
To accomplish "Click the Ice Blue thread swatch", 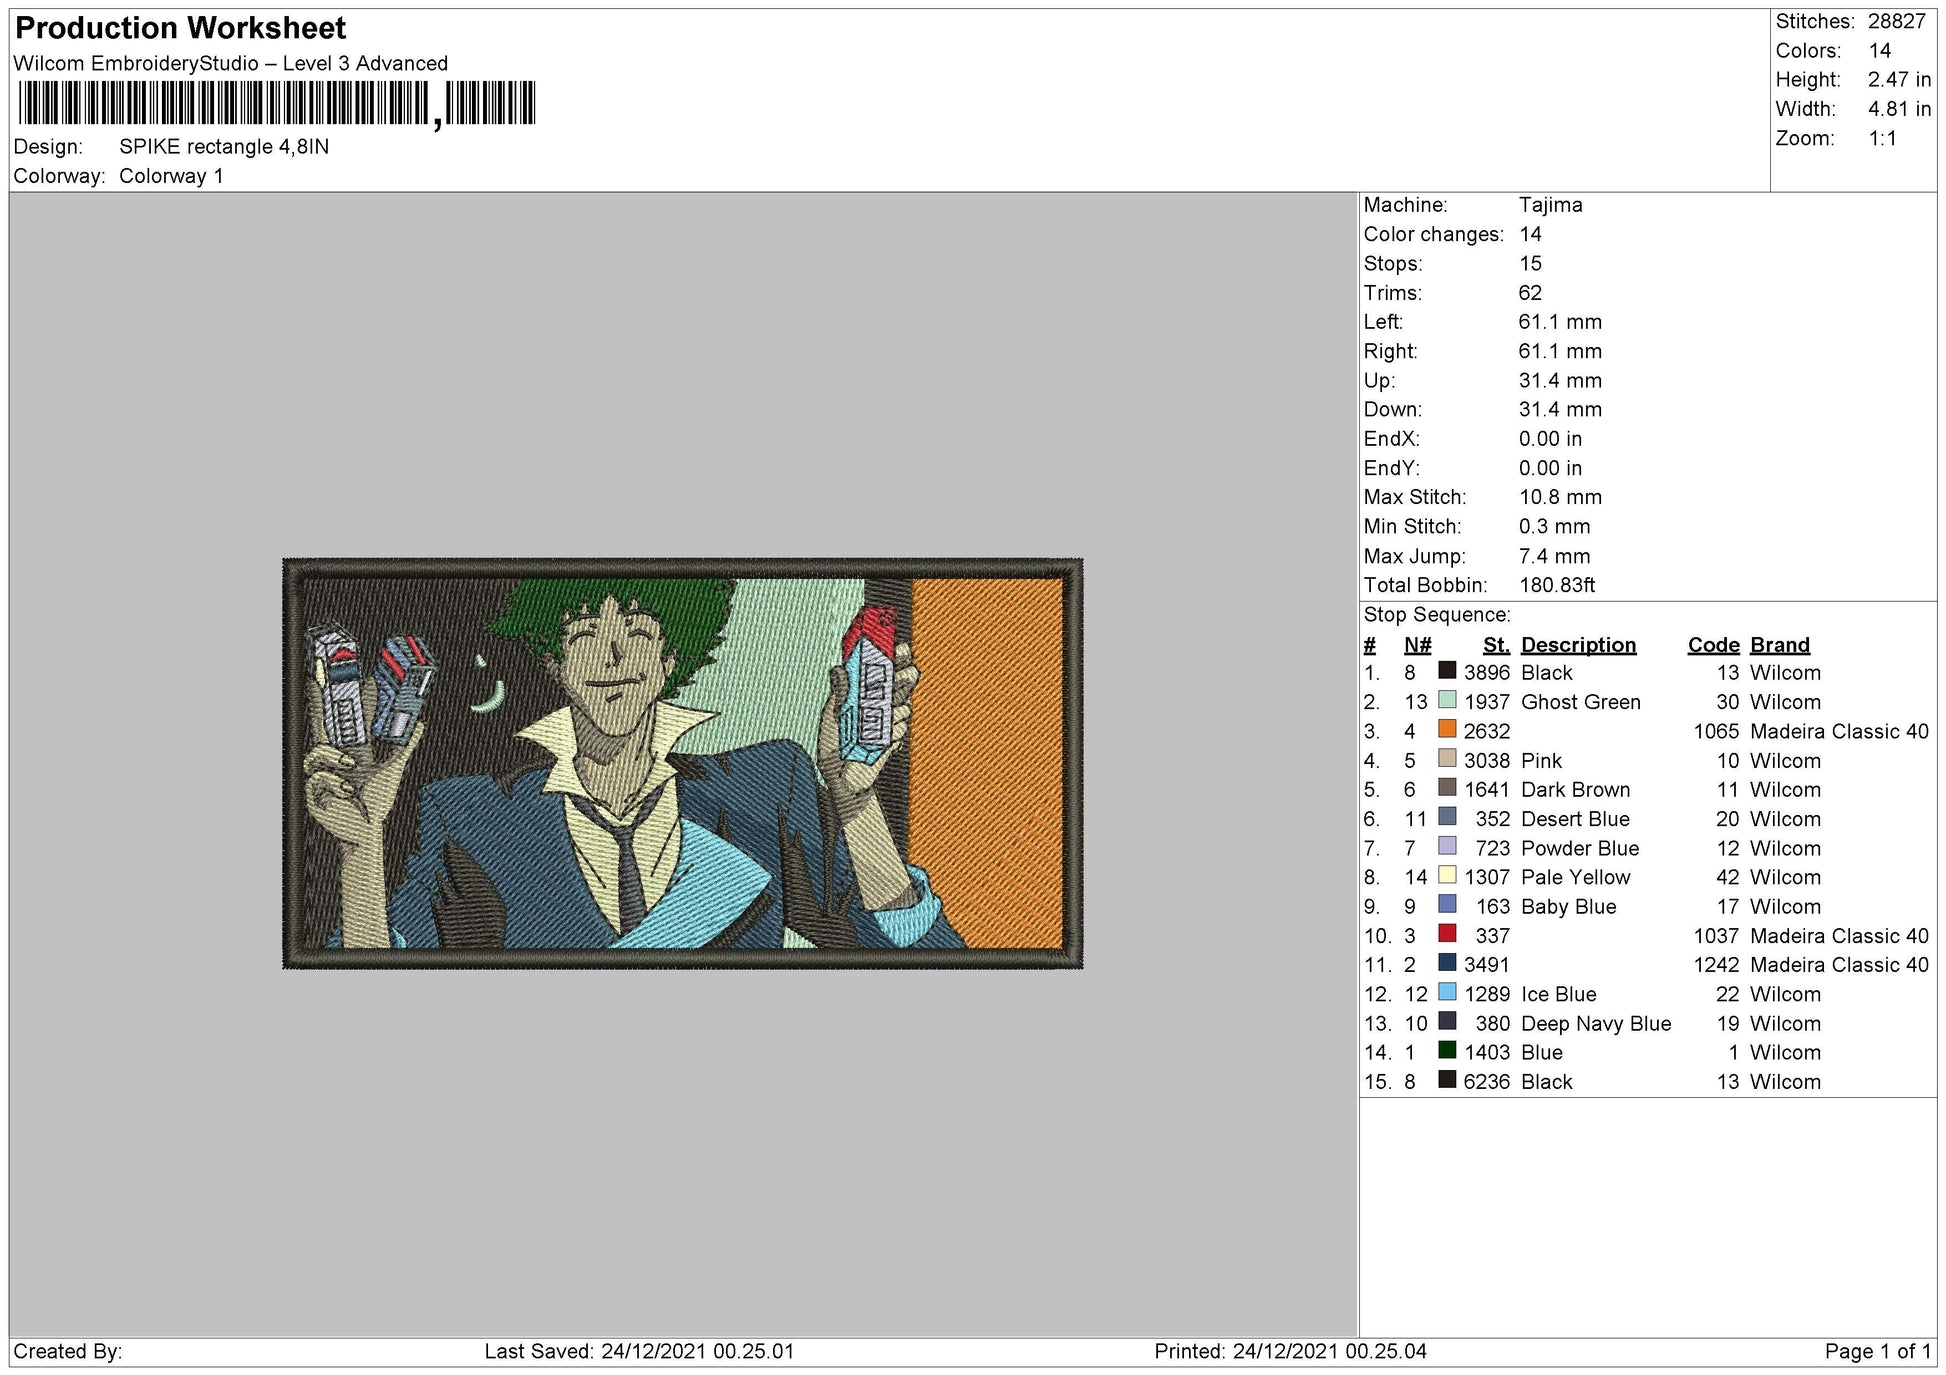I will (x=1447, y=991).
